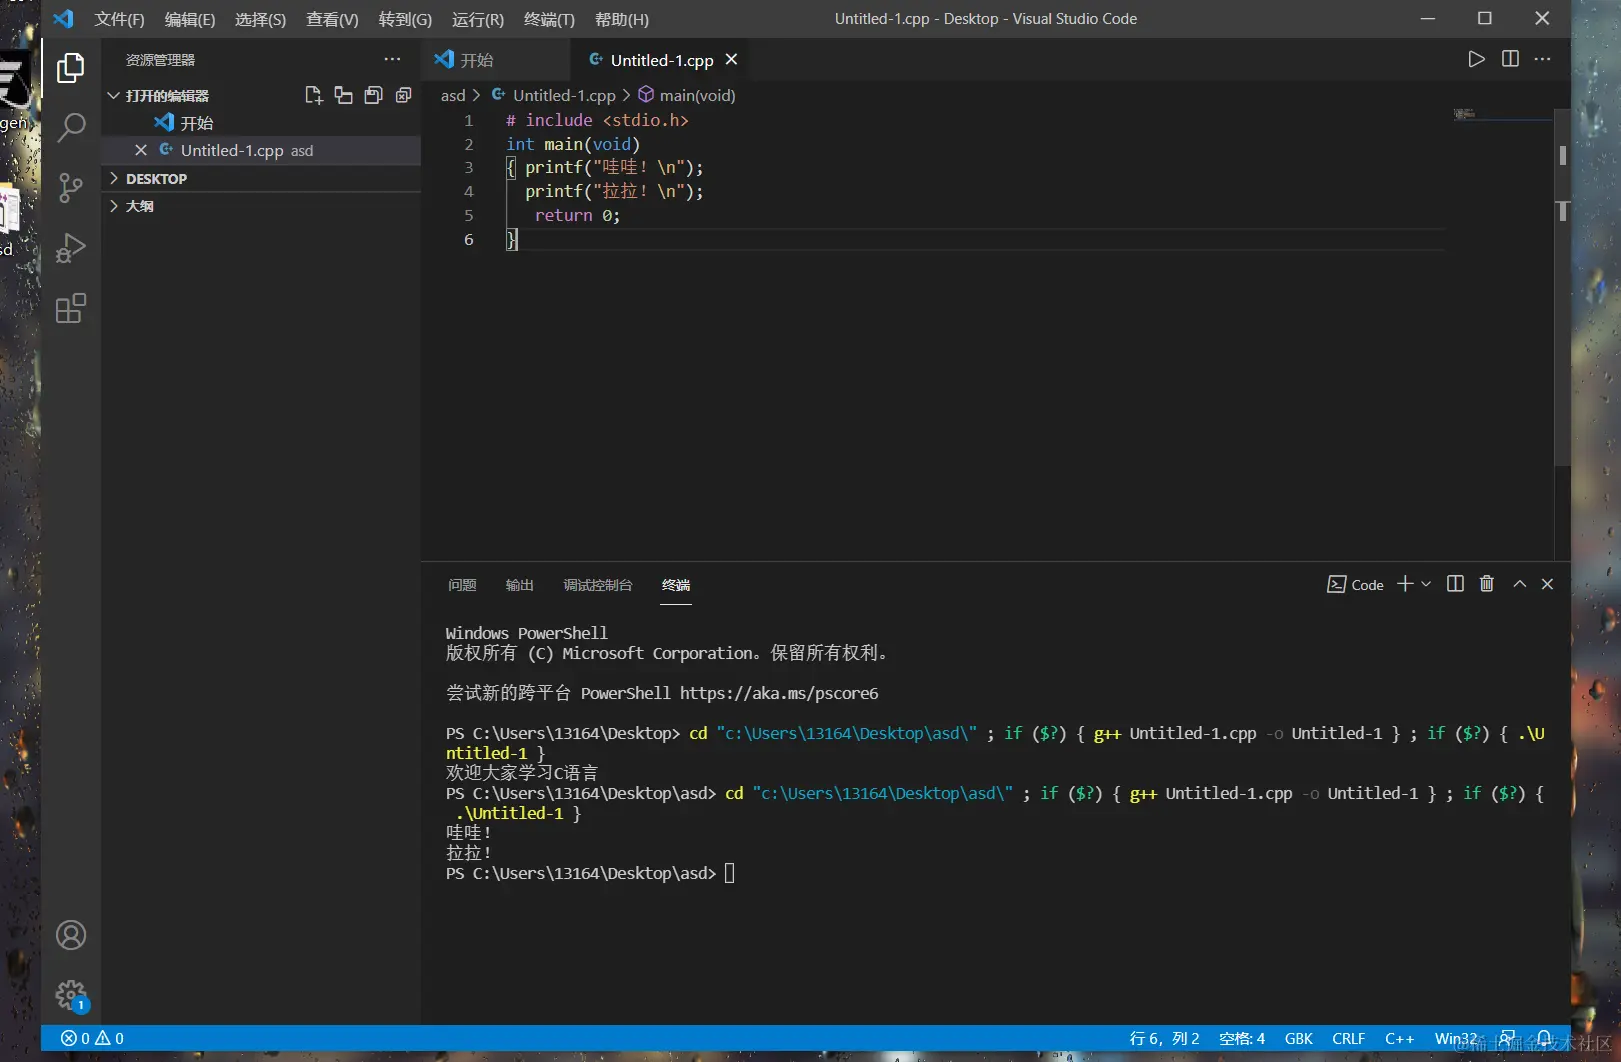1621x1062 pixels.
Task: Change the GBK file encoding
Action: click(1298, 1039)
